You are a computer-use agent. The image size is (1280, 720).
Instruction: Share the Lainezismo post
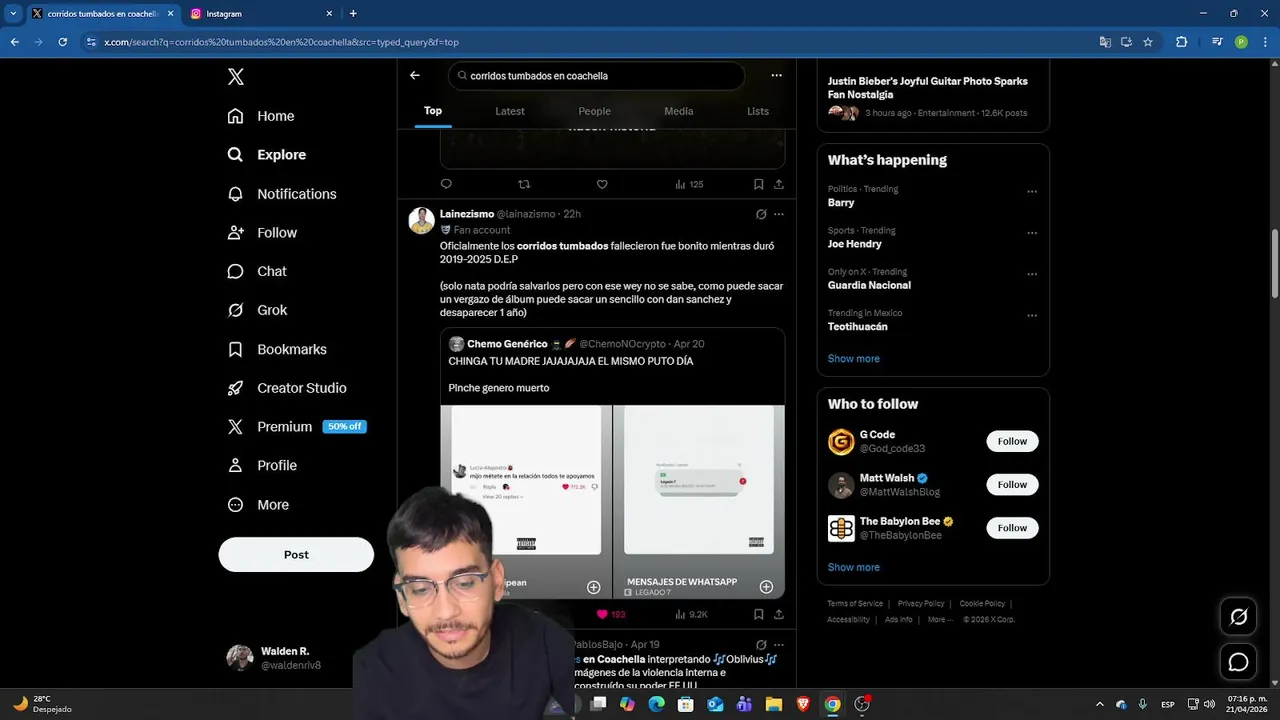click(779, 614)
